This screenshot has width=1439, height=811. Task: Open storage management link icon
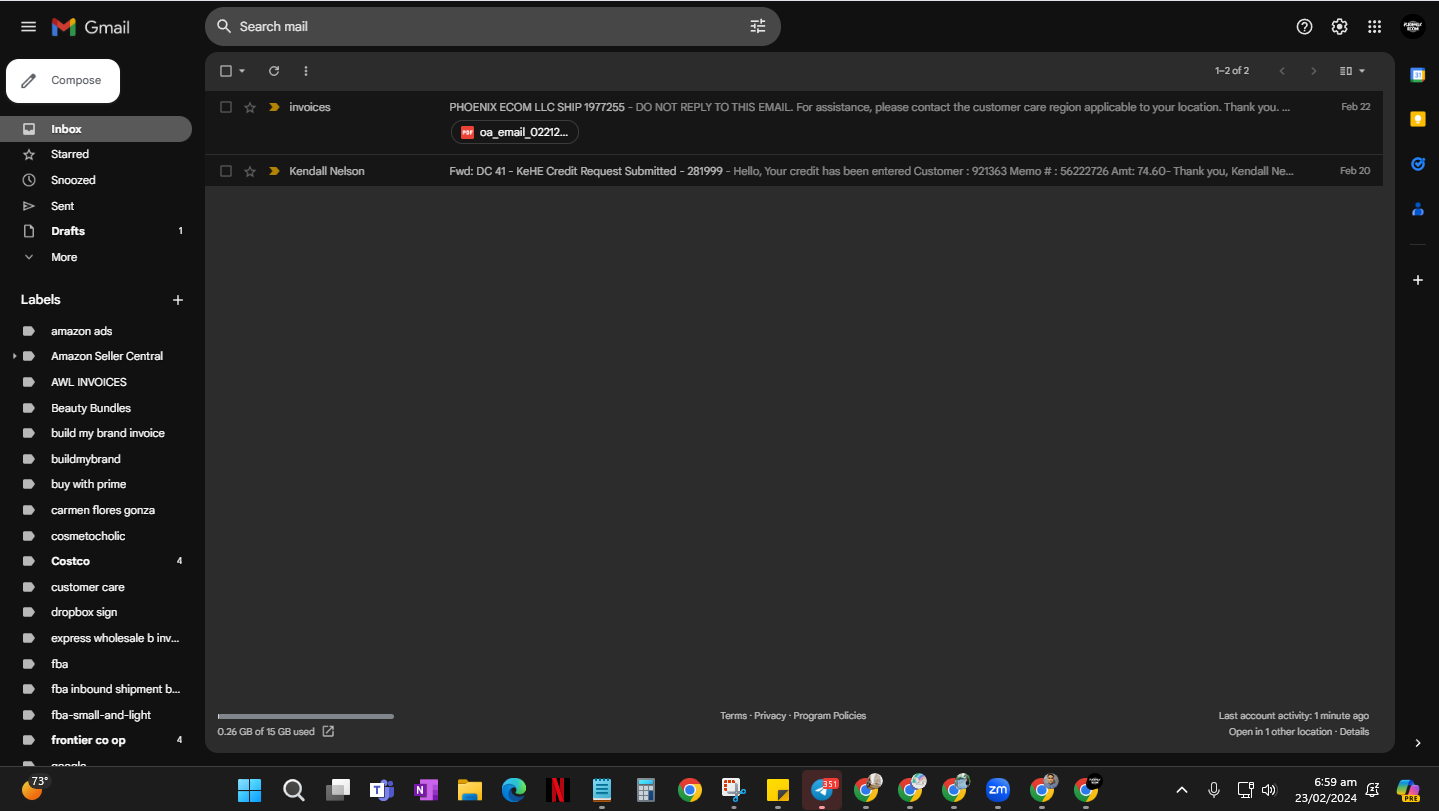click(x=328, y=732)
